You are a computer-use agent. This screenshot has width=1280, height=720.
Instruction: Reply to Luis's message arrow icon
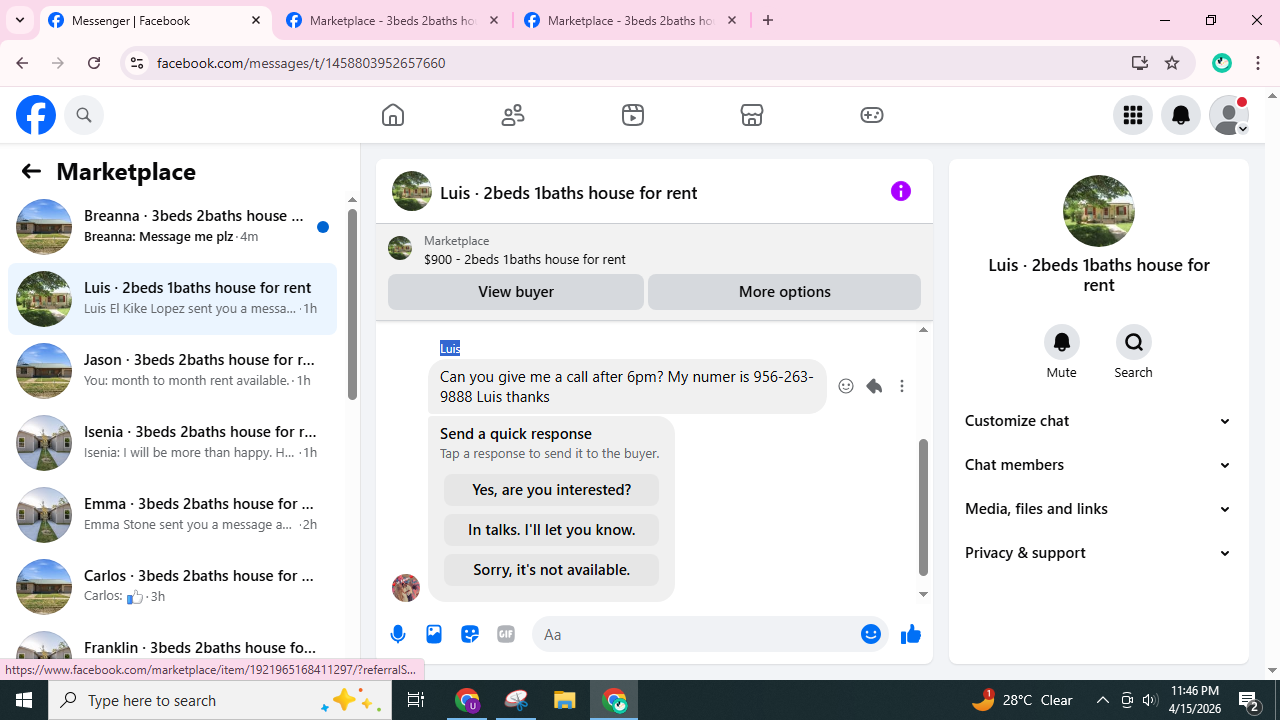pyautogui.click(x=874, y=386)
